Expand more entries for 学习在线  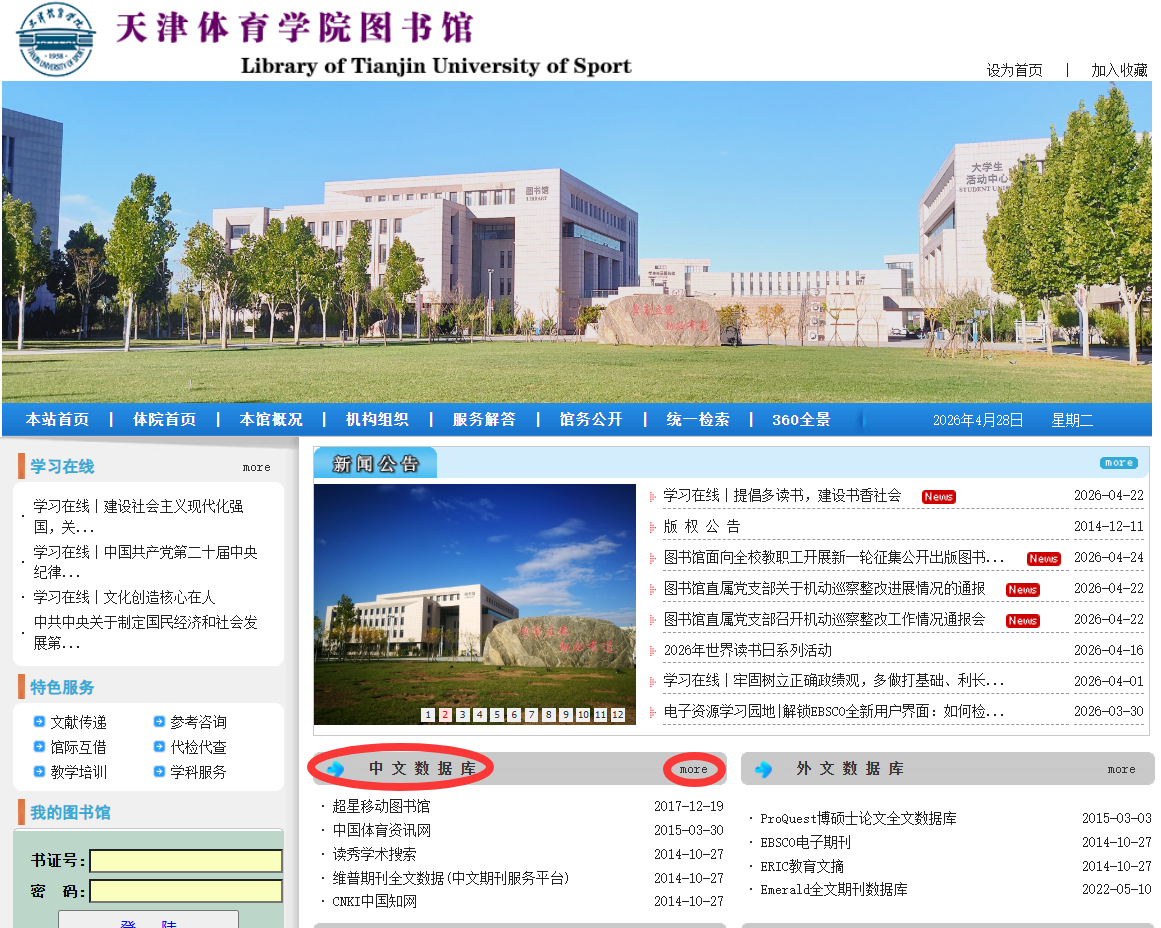pos(256,467)
